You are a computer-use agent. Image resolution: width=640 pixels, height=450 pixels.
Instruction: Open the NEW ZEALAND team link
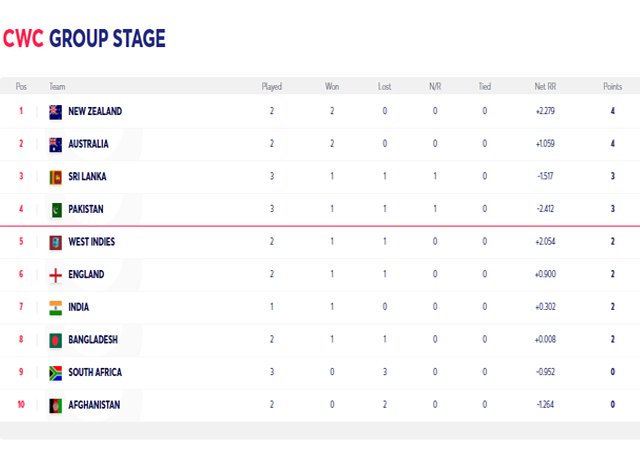[95, 111]
